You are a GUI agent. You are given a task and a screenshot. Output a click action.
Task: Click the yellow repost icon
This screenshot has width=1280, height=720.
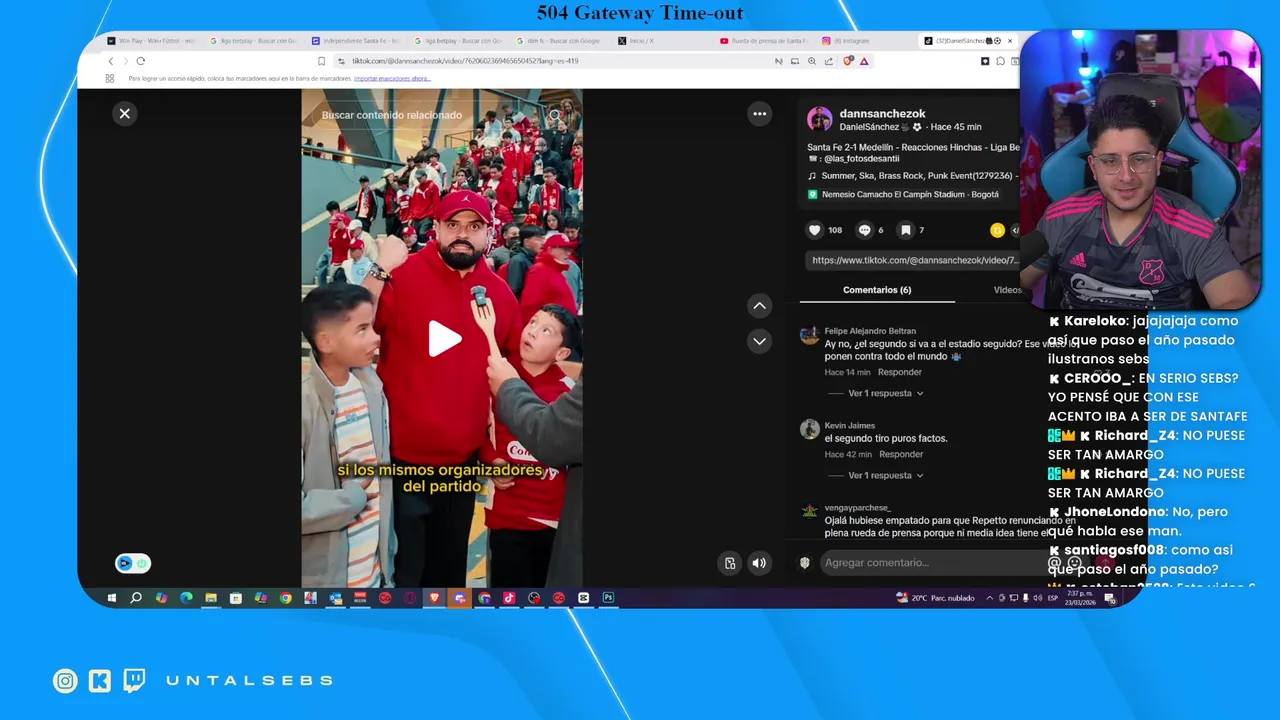[997, 230]
